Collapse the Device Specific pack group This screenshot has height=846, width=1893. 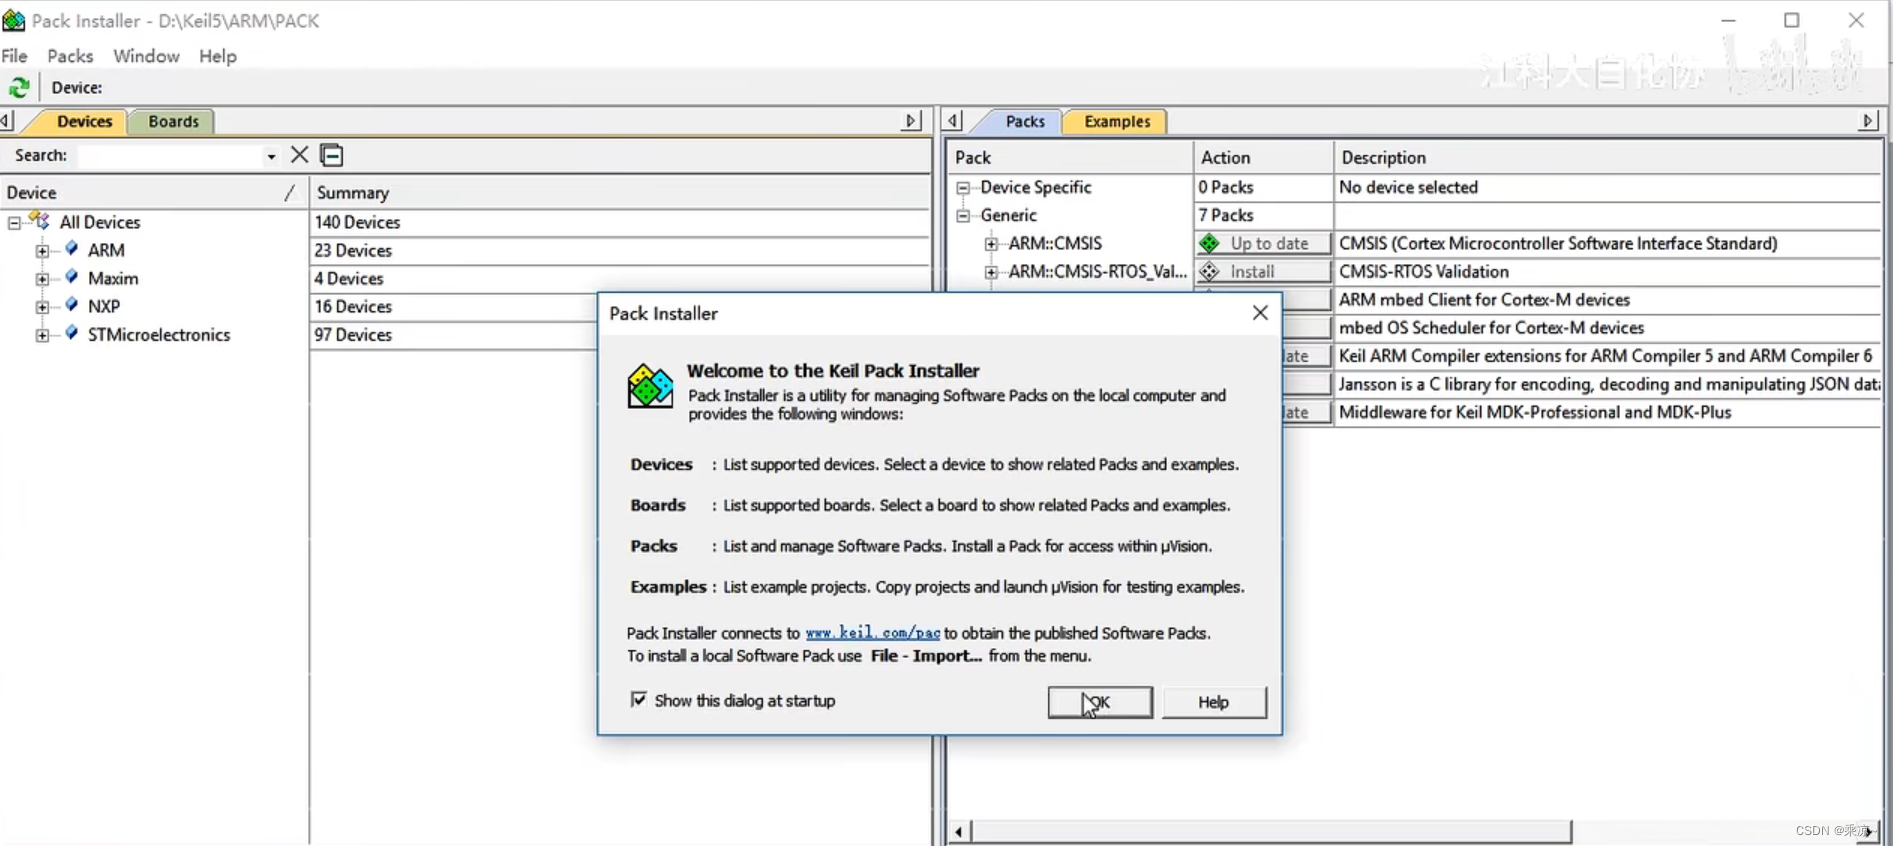click(x=963, y=187)
